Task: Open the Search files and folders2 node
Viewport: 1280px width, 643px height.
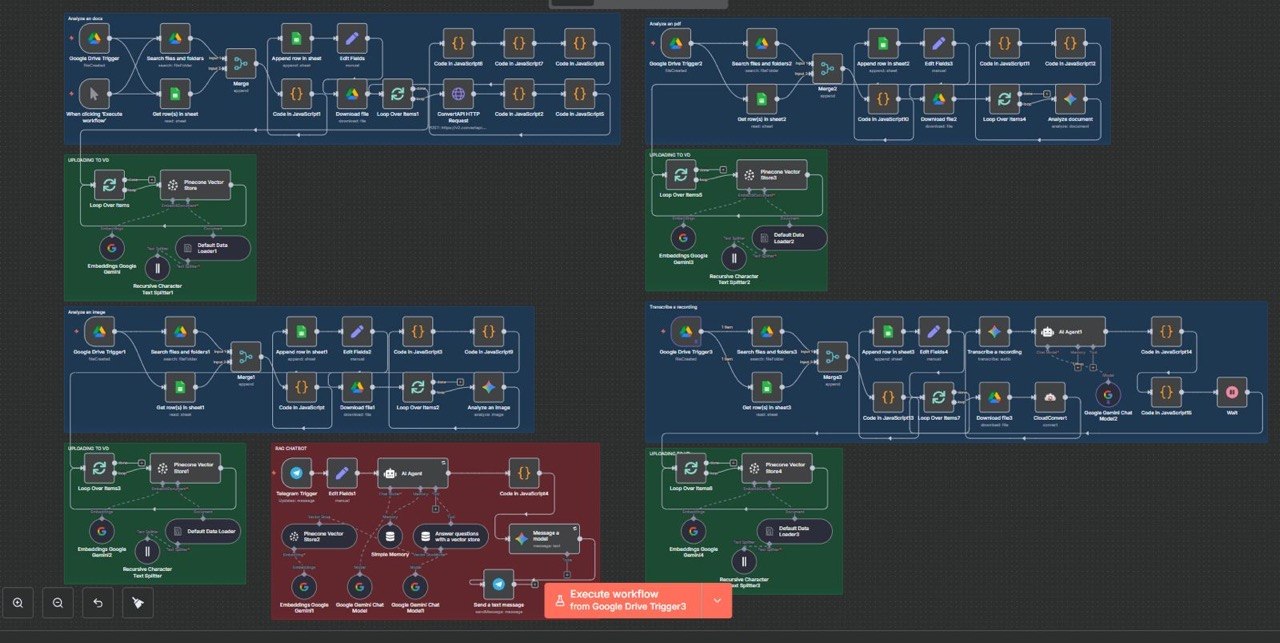Action: [x=762, y=43]
